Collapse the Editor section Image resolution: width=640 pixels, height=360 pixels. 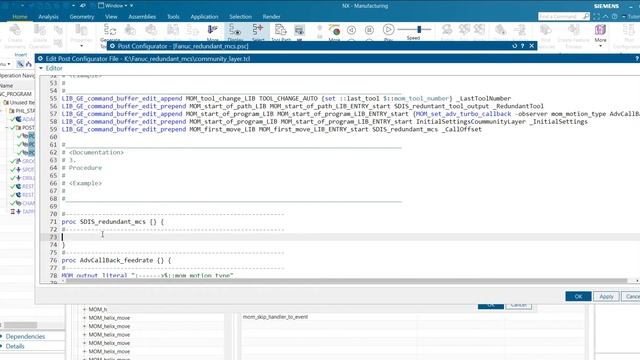click(41, 68)
